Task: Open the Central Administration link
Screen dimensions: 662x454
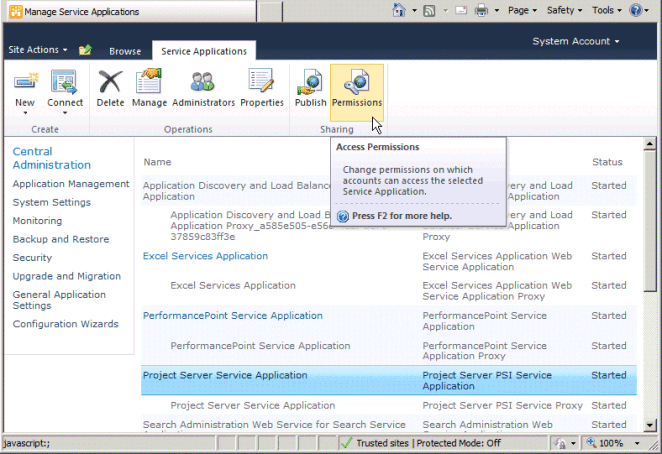Action: [52, 158]
